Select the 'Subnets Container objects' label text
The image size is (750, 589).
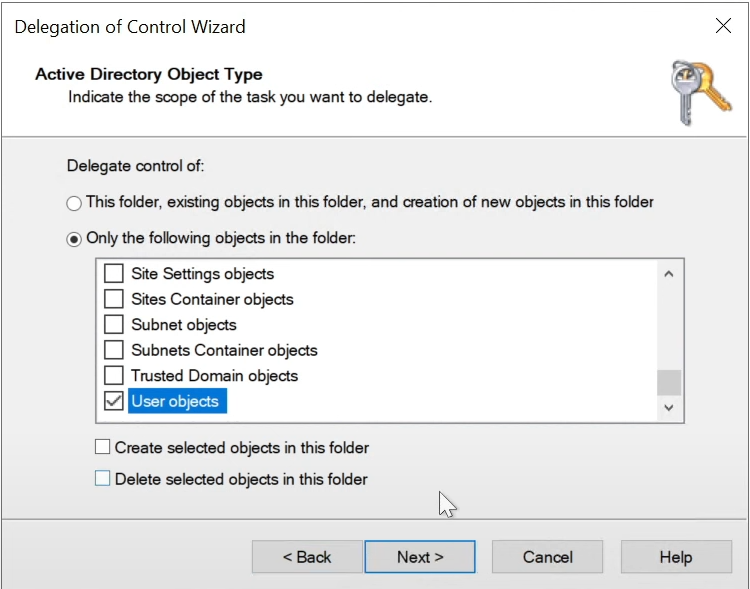coord(224,350)
